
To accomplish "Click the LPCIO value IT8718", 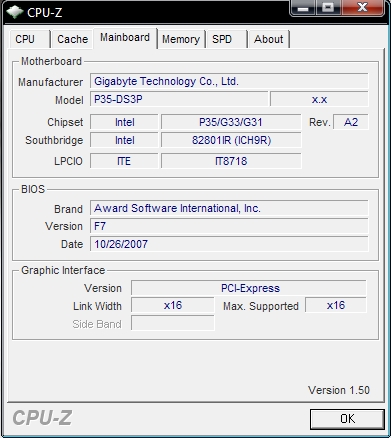I will [x=231, y=161].
